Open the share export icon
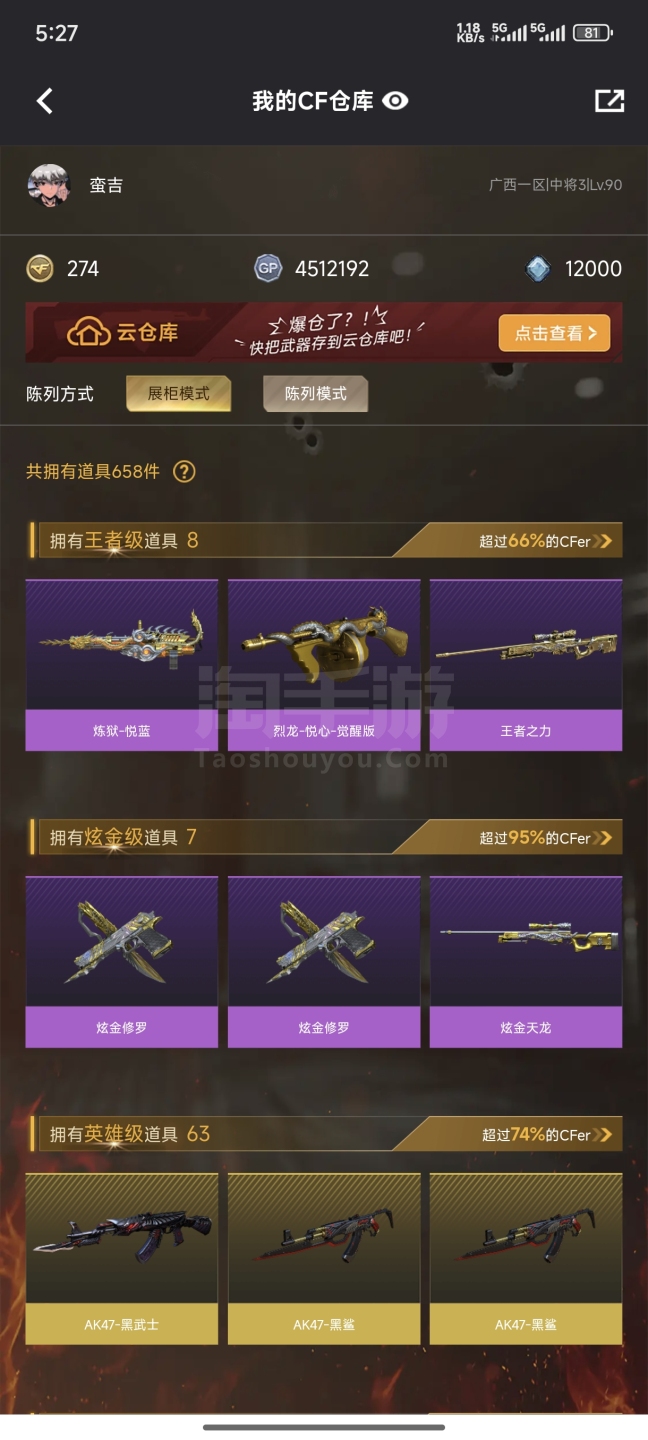648x1440 pixels. point(609,100)
